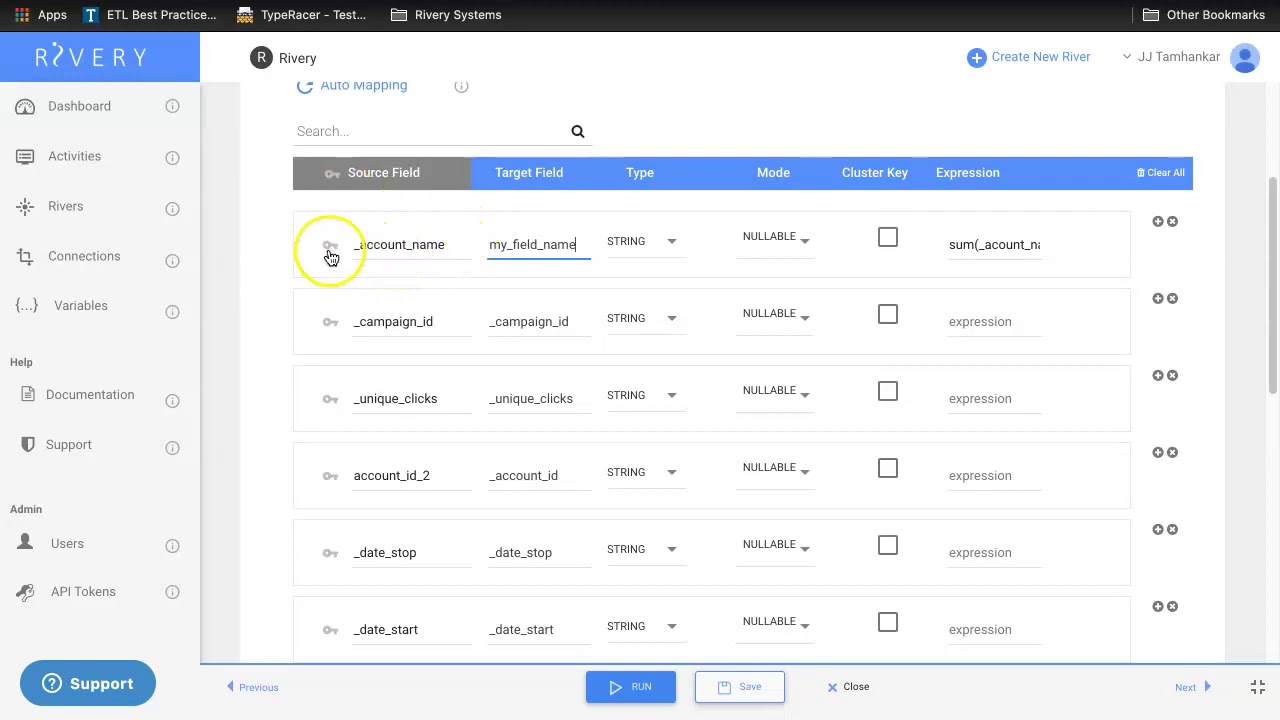Click the Save button
Image resolution: width=1280 pixels, height=720 pixels.
[x=740, y=687]
